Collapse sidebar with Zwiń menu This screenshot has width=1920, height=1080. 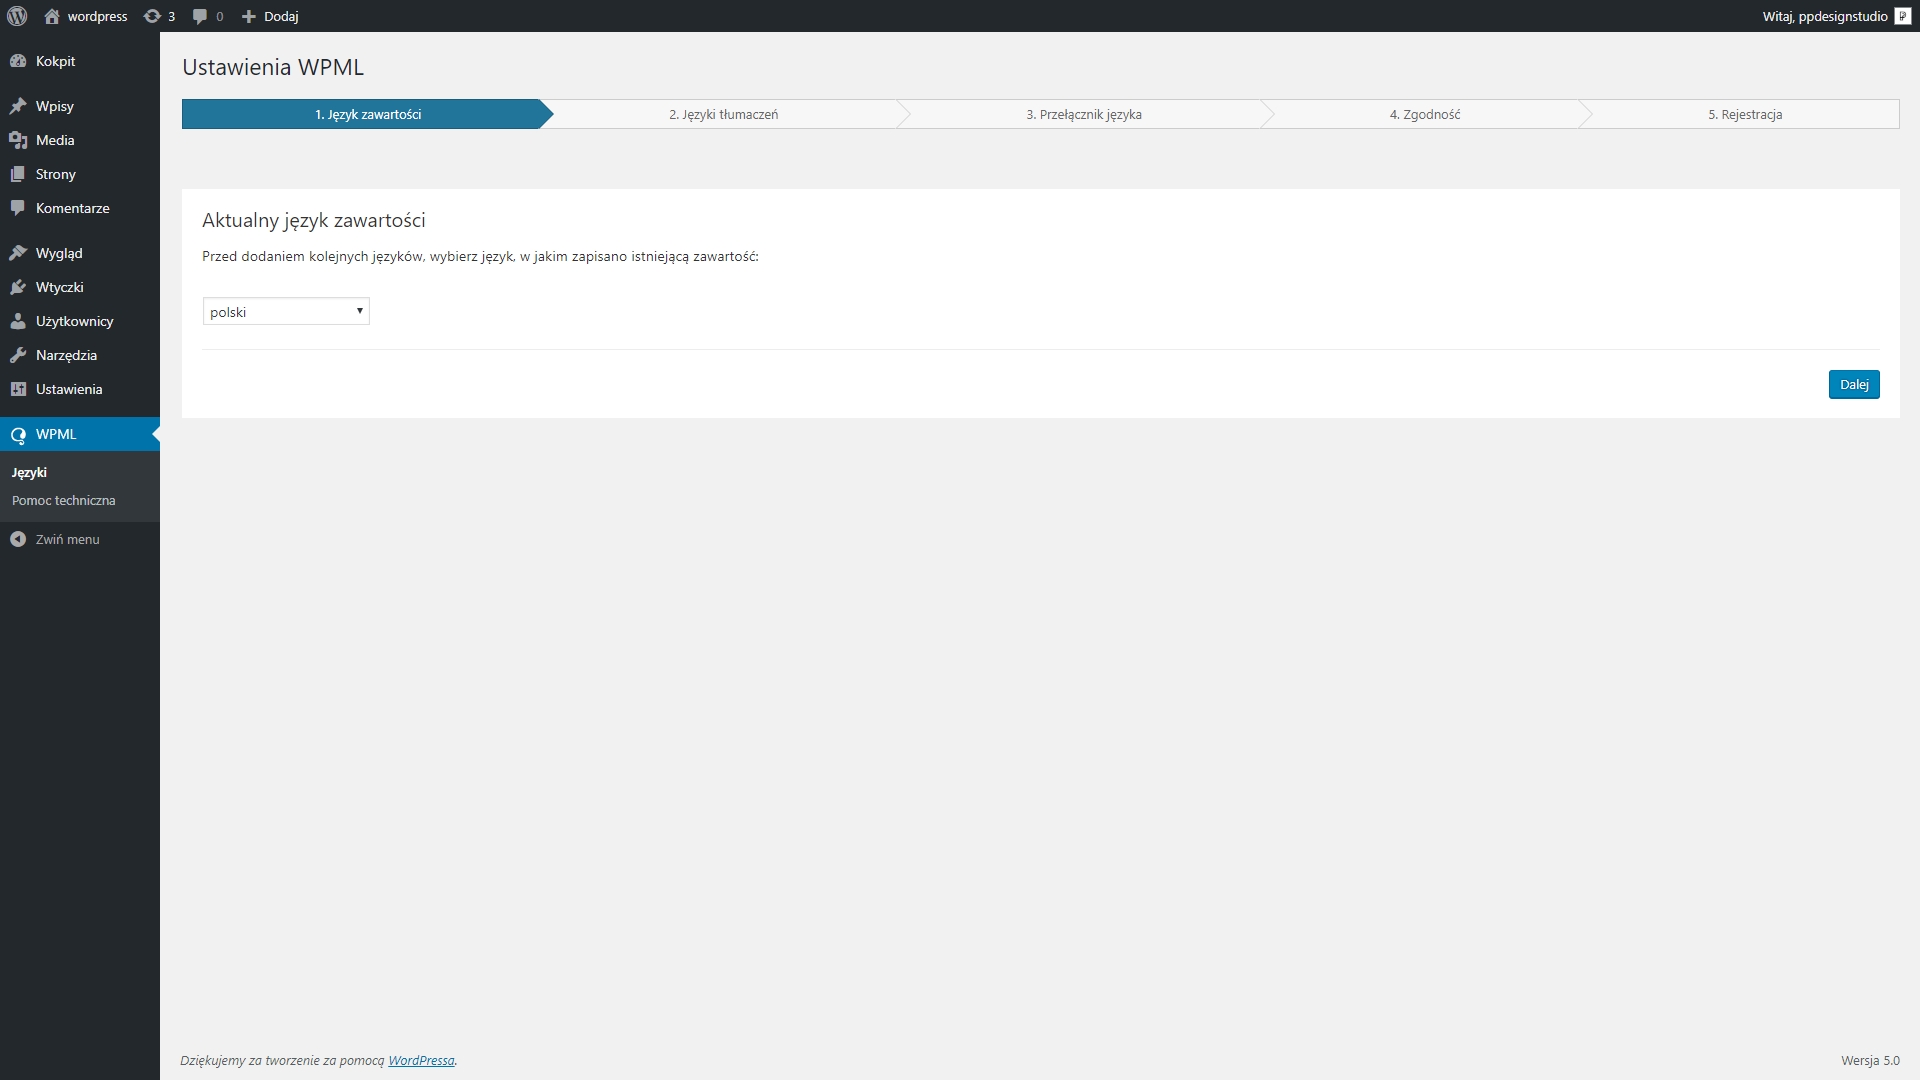[80, 539]
